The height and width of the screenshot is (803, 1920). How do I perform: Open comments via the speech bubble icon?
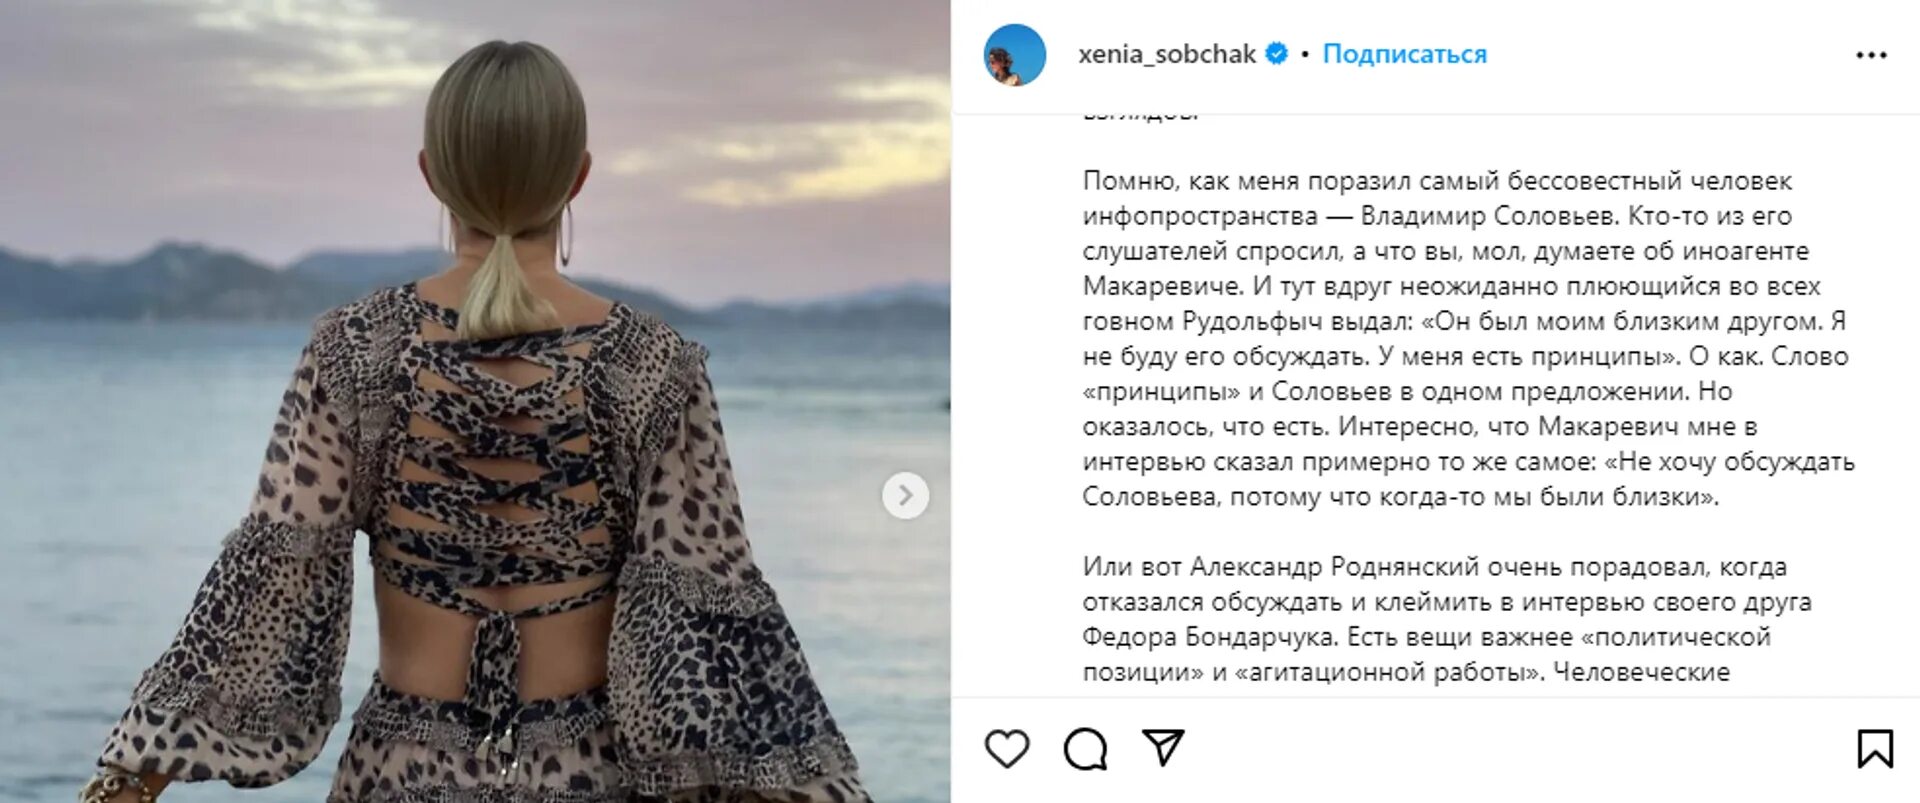tap(1085, 749)
